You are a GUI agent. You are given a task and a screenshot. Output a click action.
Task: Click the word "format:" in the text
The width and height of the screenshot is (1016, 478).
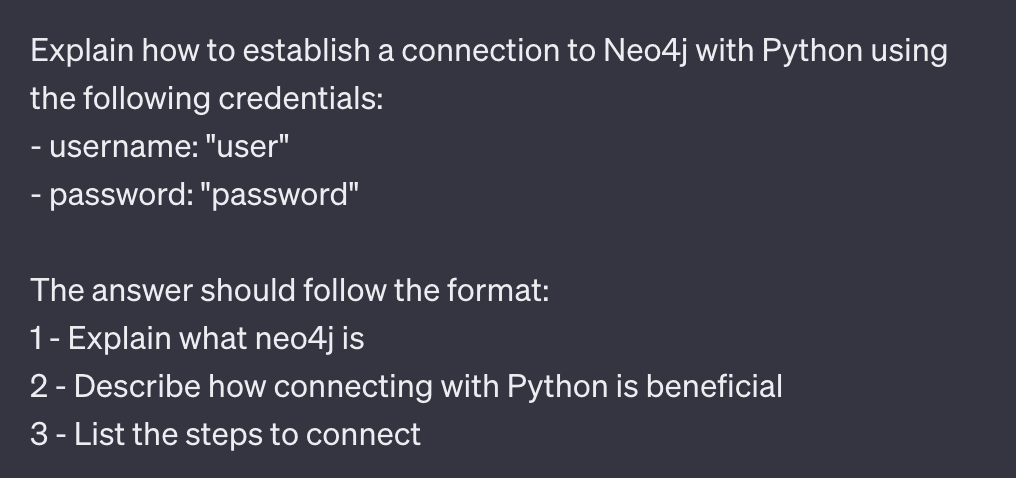point(498,290)
